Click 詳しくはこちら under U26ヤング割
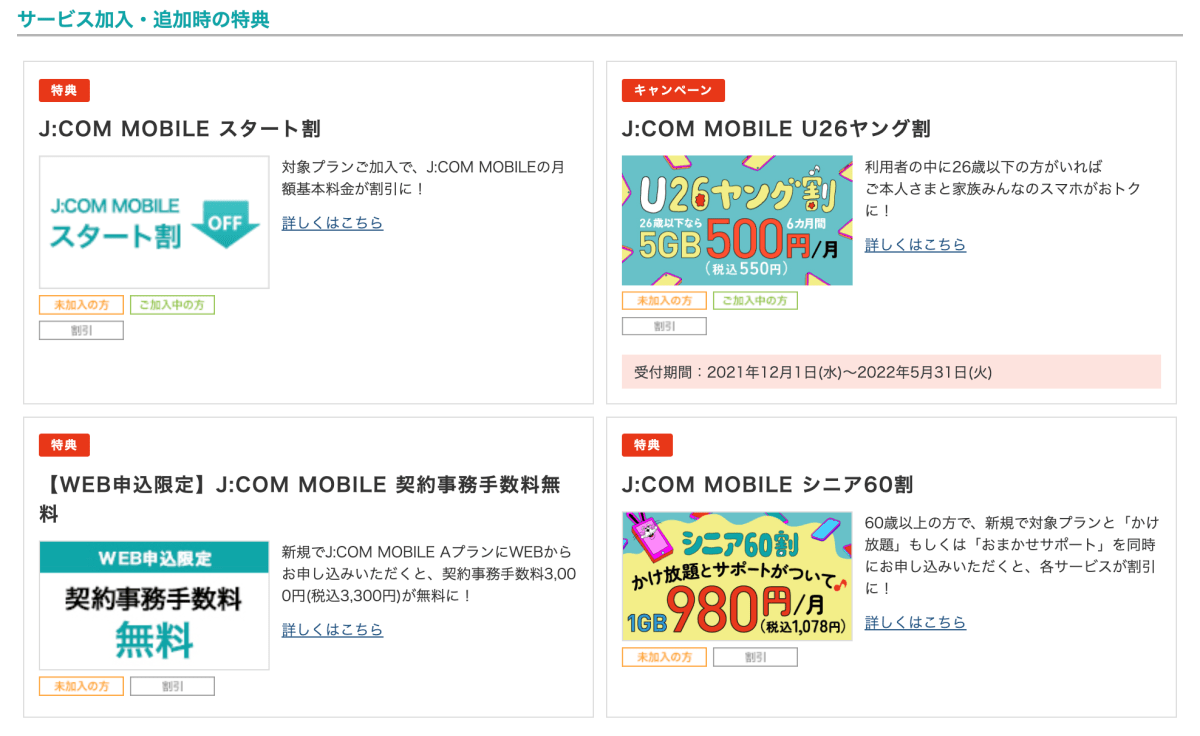 915,245
